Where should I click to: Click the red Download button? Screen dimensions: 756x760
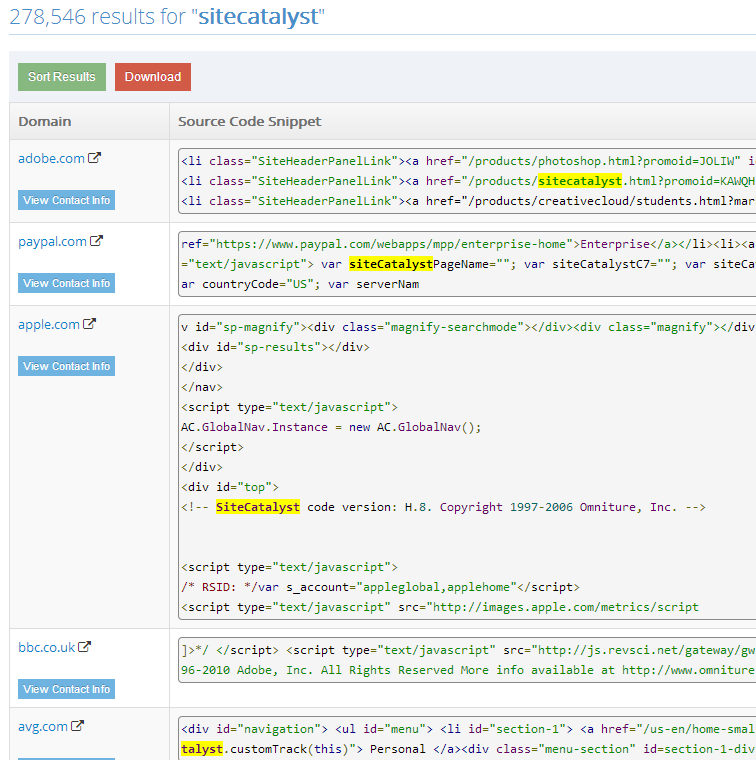point(153,77)
